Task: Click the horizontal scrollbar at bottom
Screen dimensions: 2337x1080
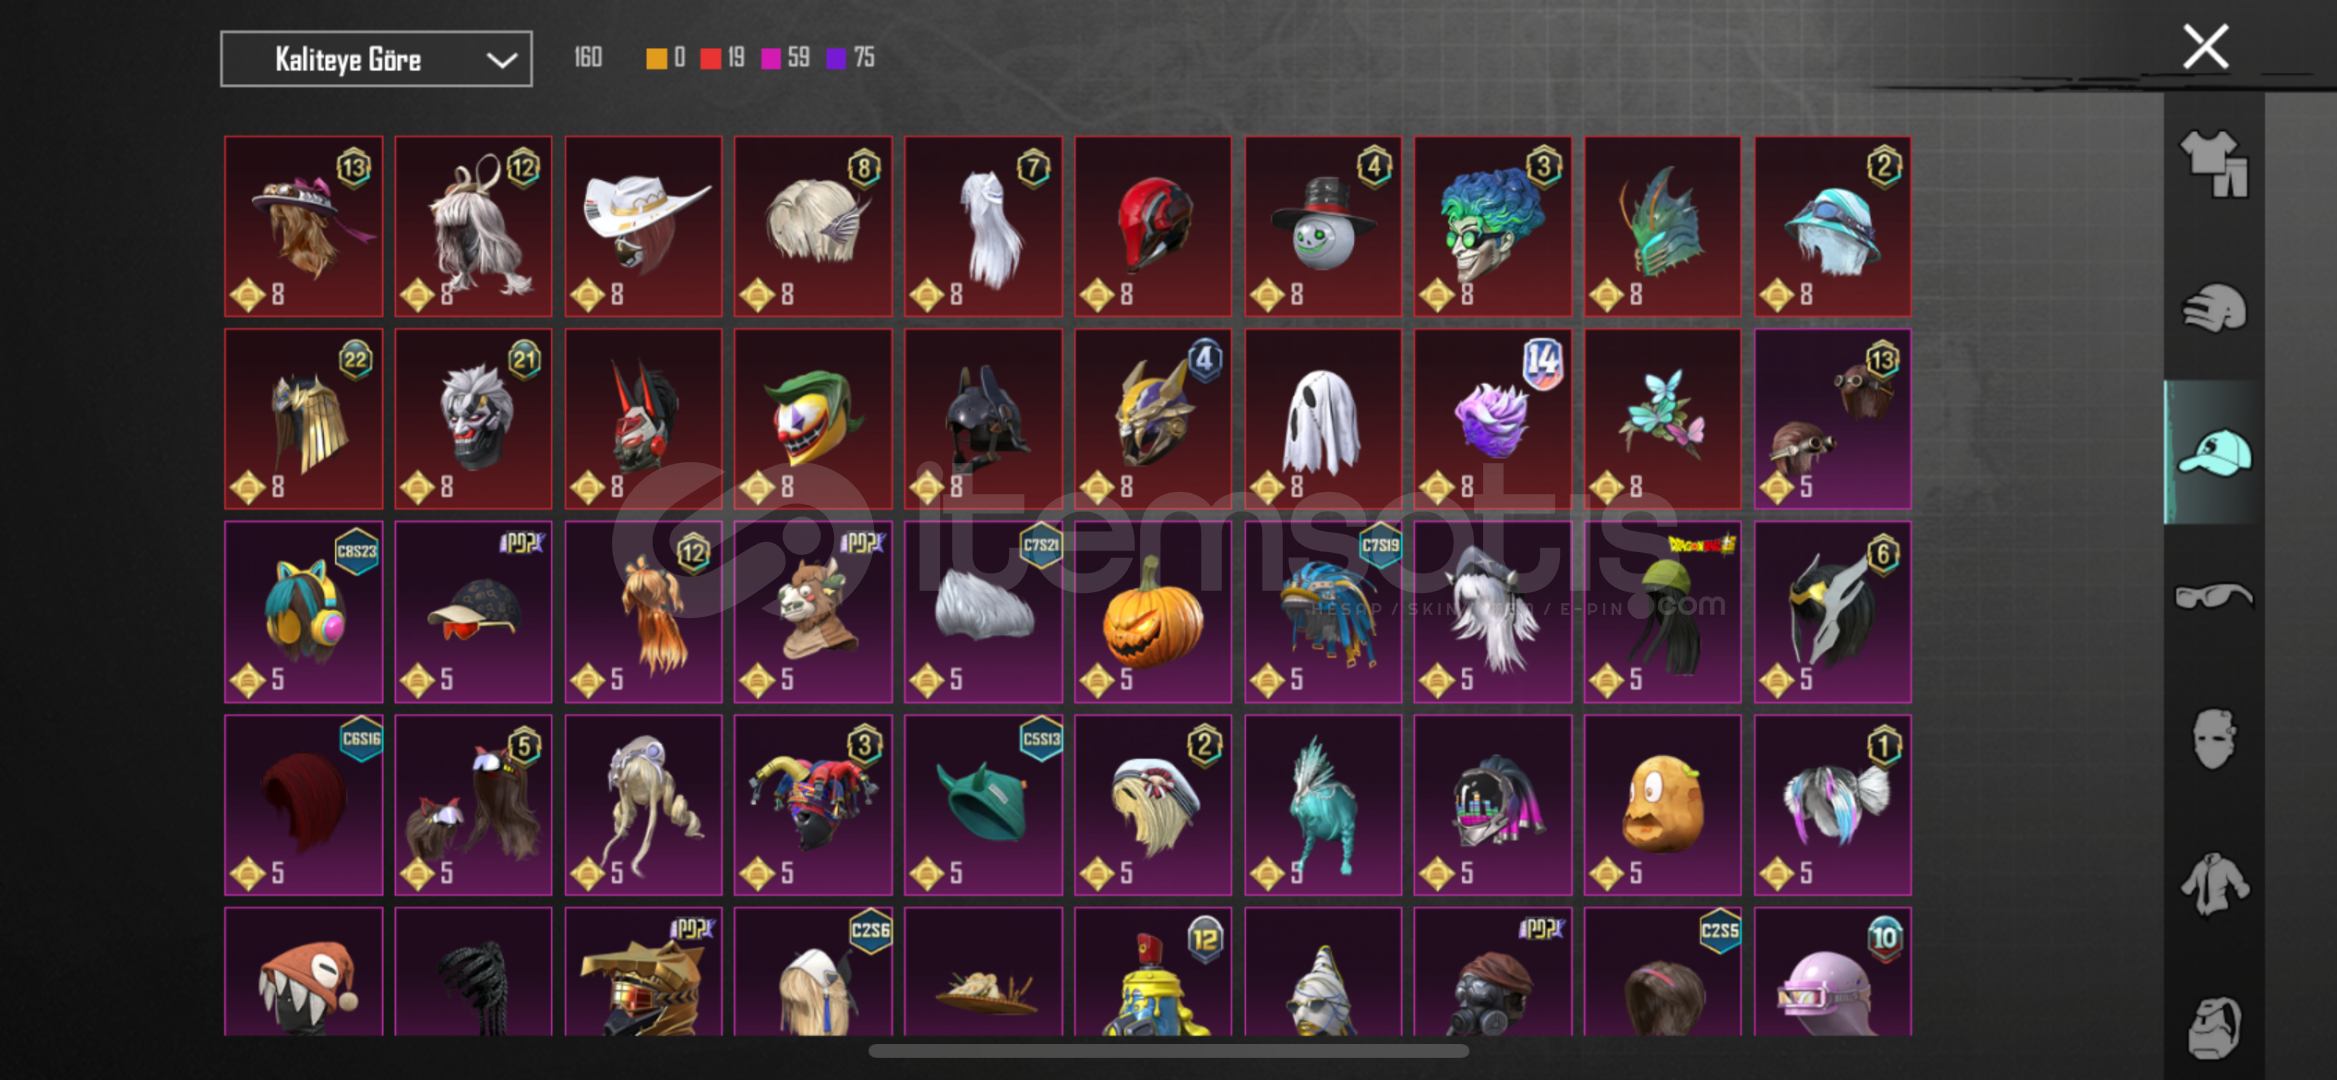Action: pyautogui.click(x=1168, y=1051)
